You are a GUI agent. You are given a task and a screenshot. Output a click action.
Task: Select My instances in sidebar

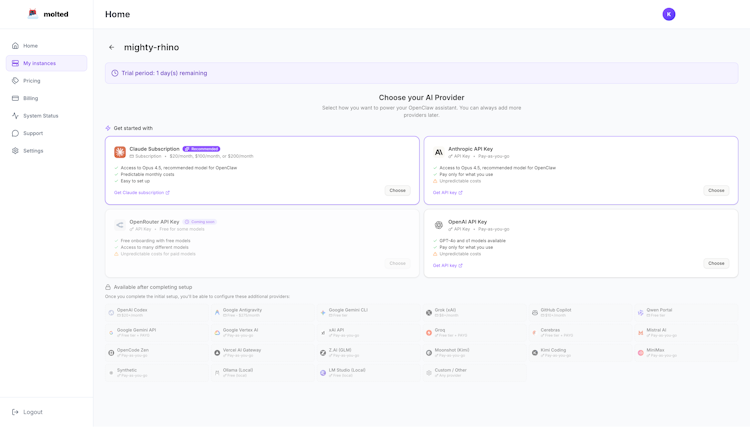coord(46,63)
